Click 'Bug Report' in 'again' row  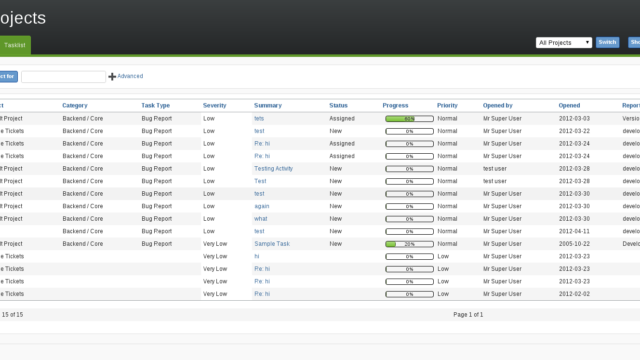(x=157, y=206)
